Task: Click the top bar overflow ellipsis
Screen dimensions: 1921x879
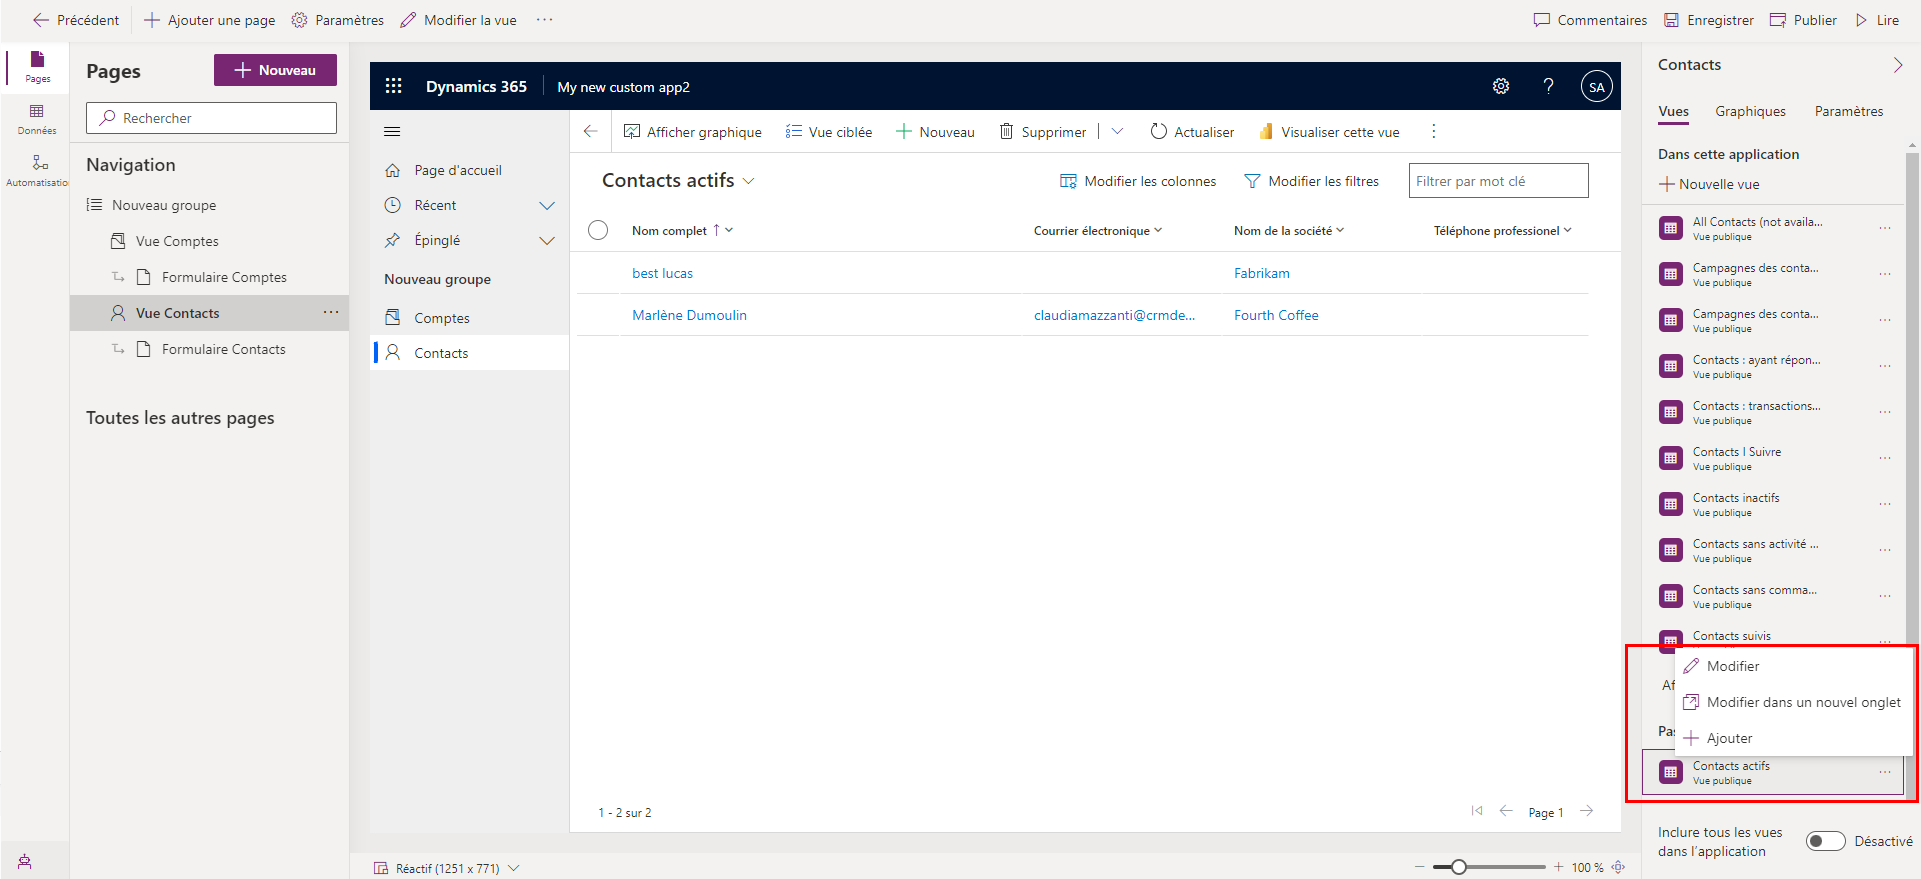Action: [x=544, y=20]
